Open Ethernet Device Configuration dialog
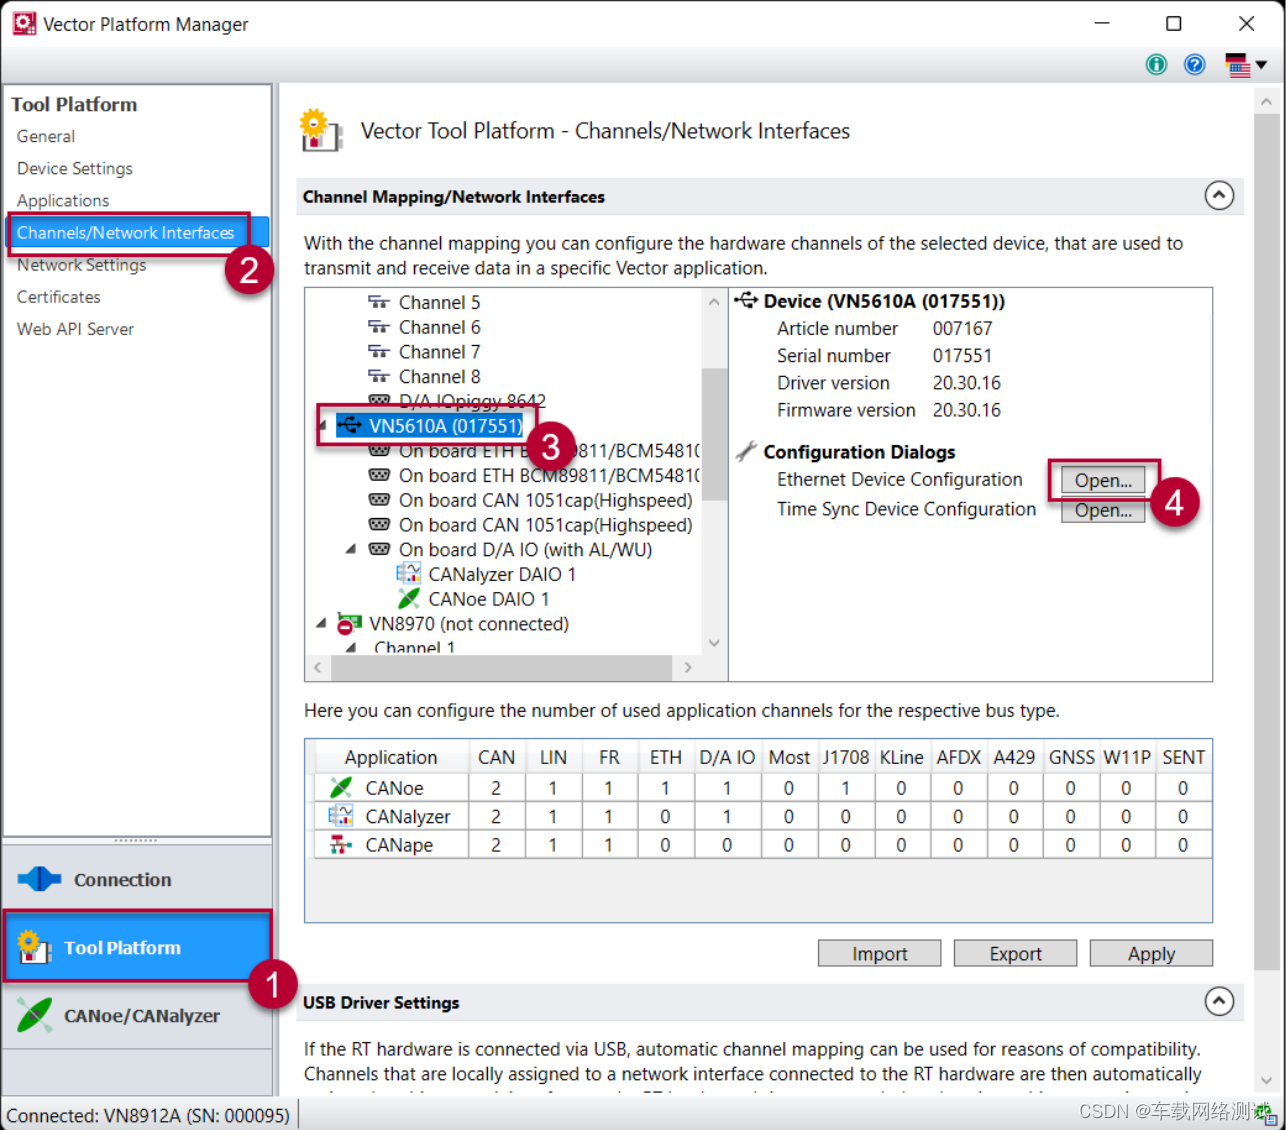Screen dimensions: 1286x1130 tap(1103, 480)
